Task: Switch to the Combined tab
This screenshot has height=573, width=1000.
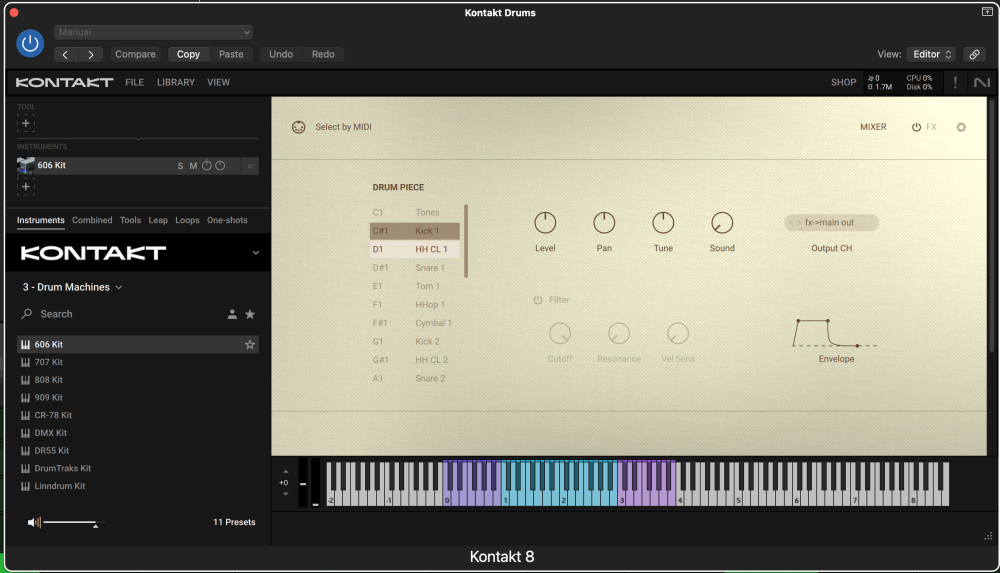Action: tap(92, 220)
